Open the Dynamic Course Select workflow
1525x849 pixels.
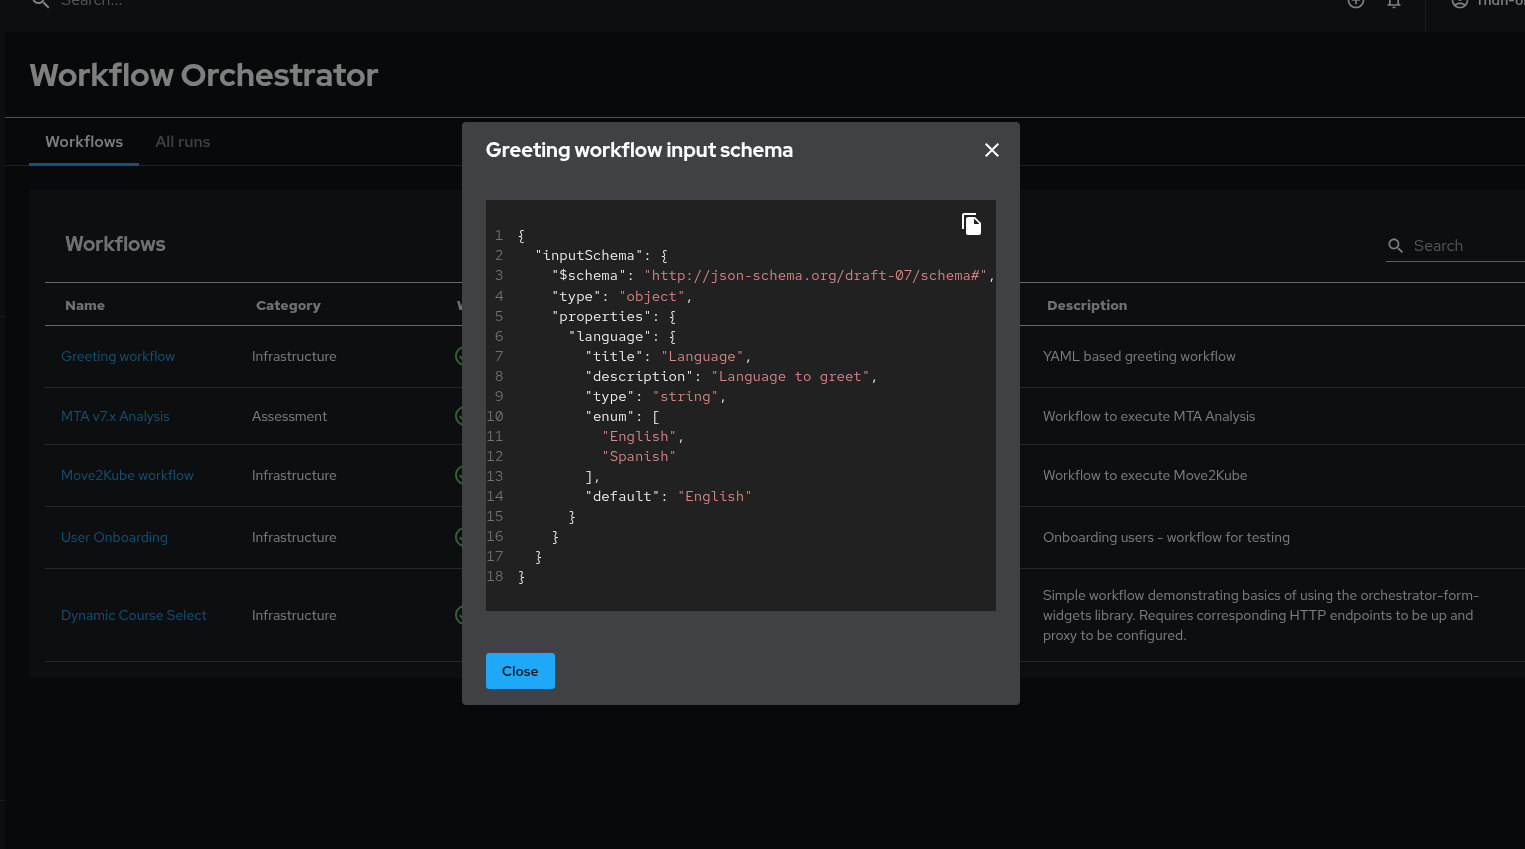(x=133, y=615)
